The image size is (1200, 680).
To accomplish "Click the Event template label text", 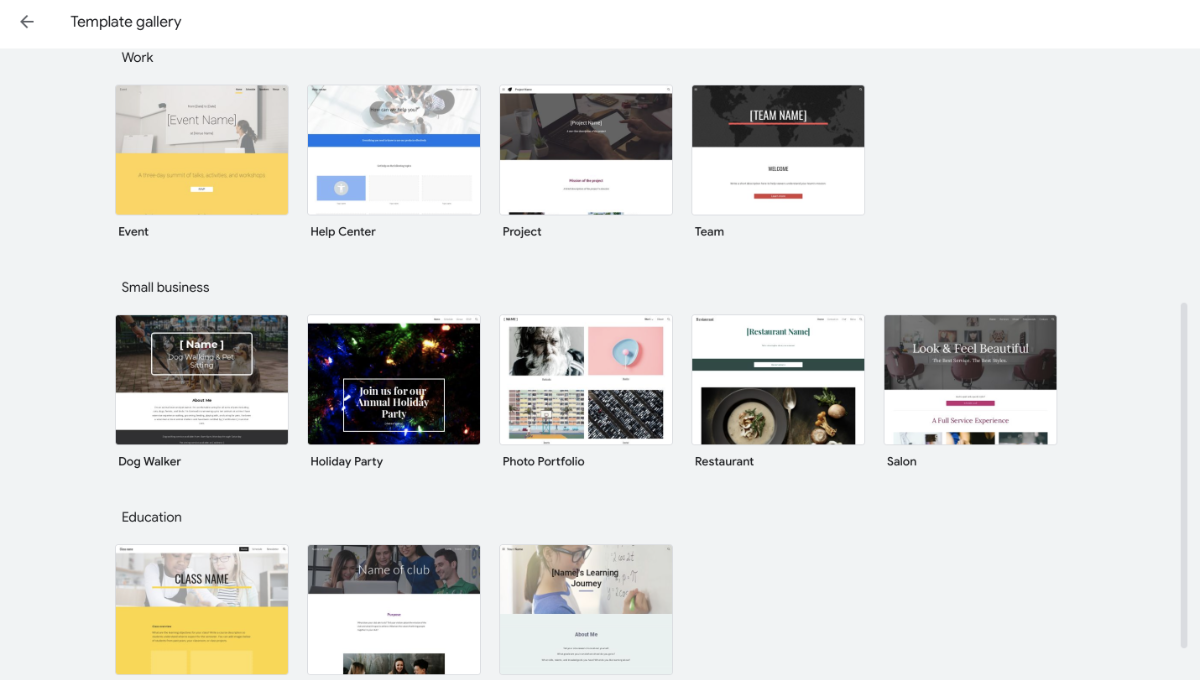I will click(x=133, y=231).
